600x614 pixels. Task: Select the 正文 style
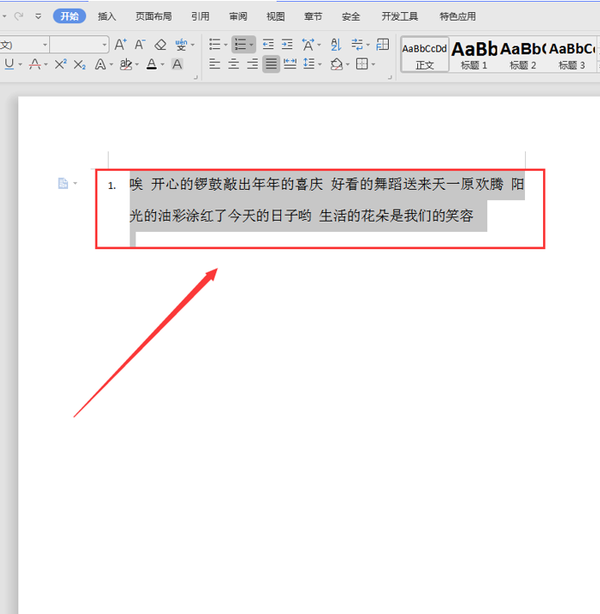click(x=425, y=54)
